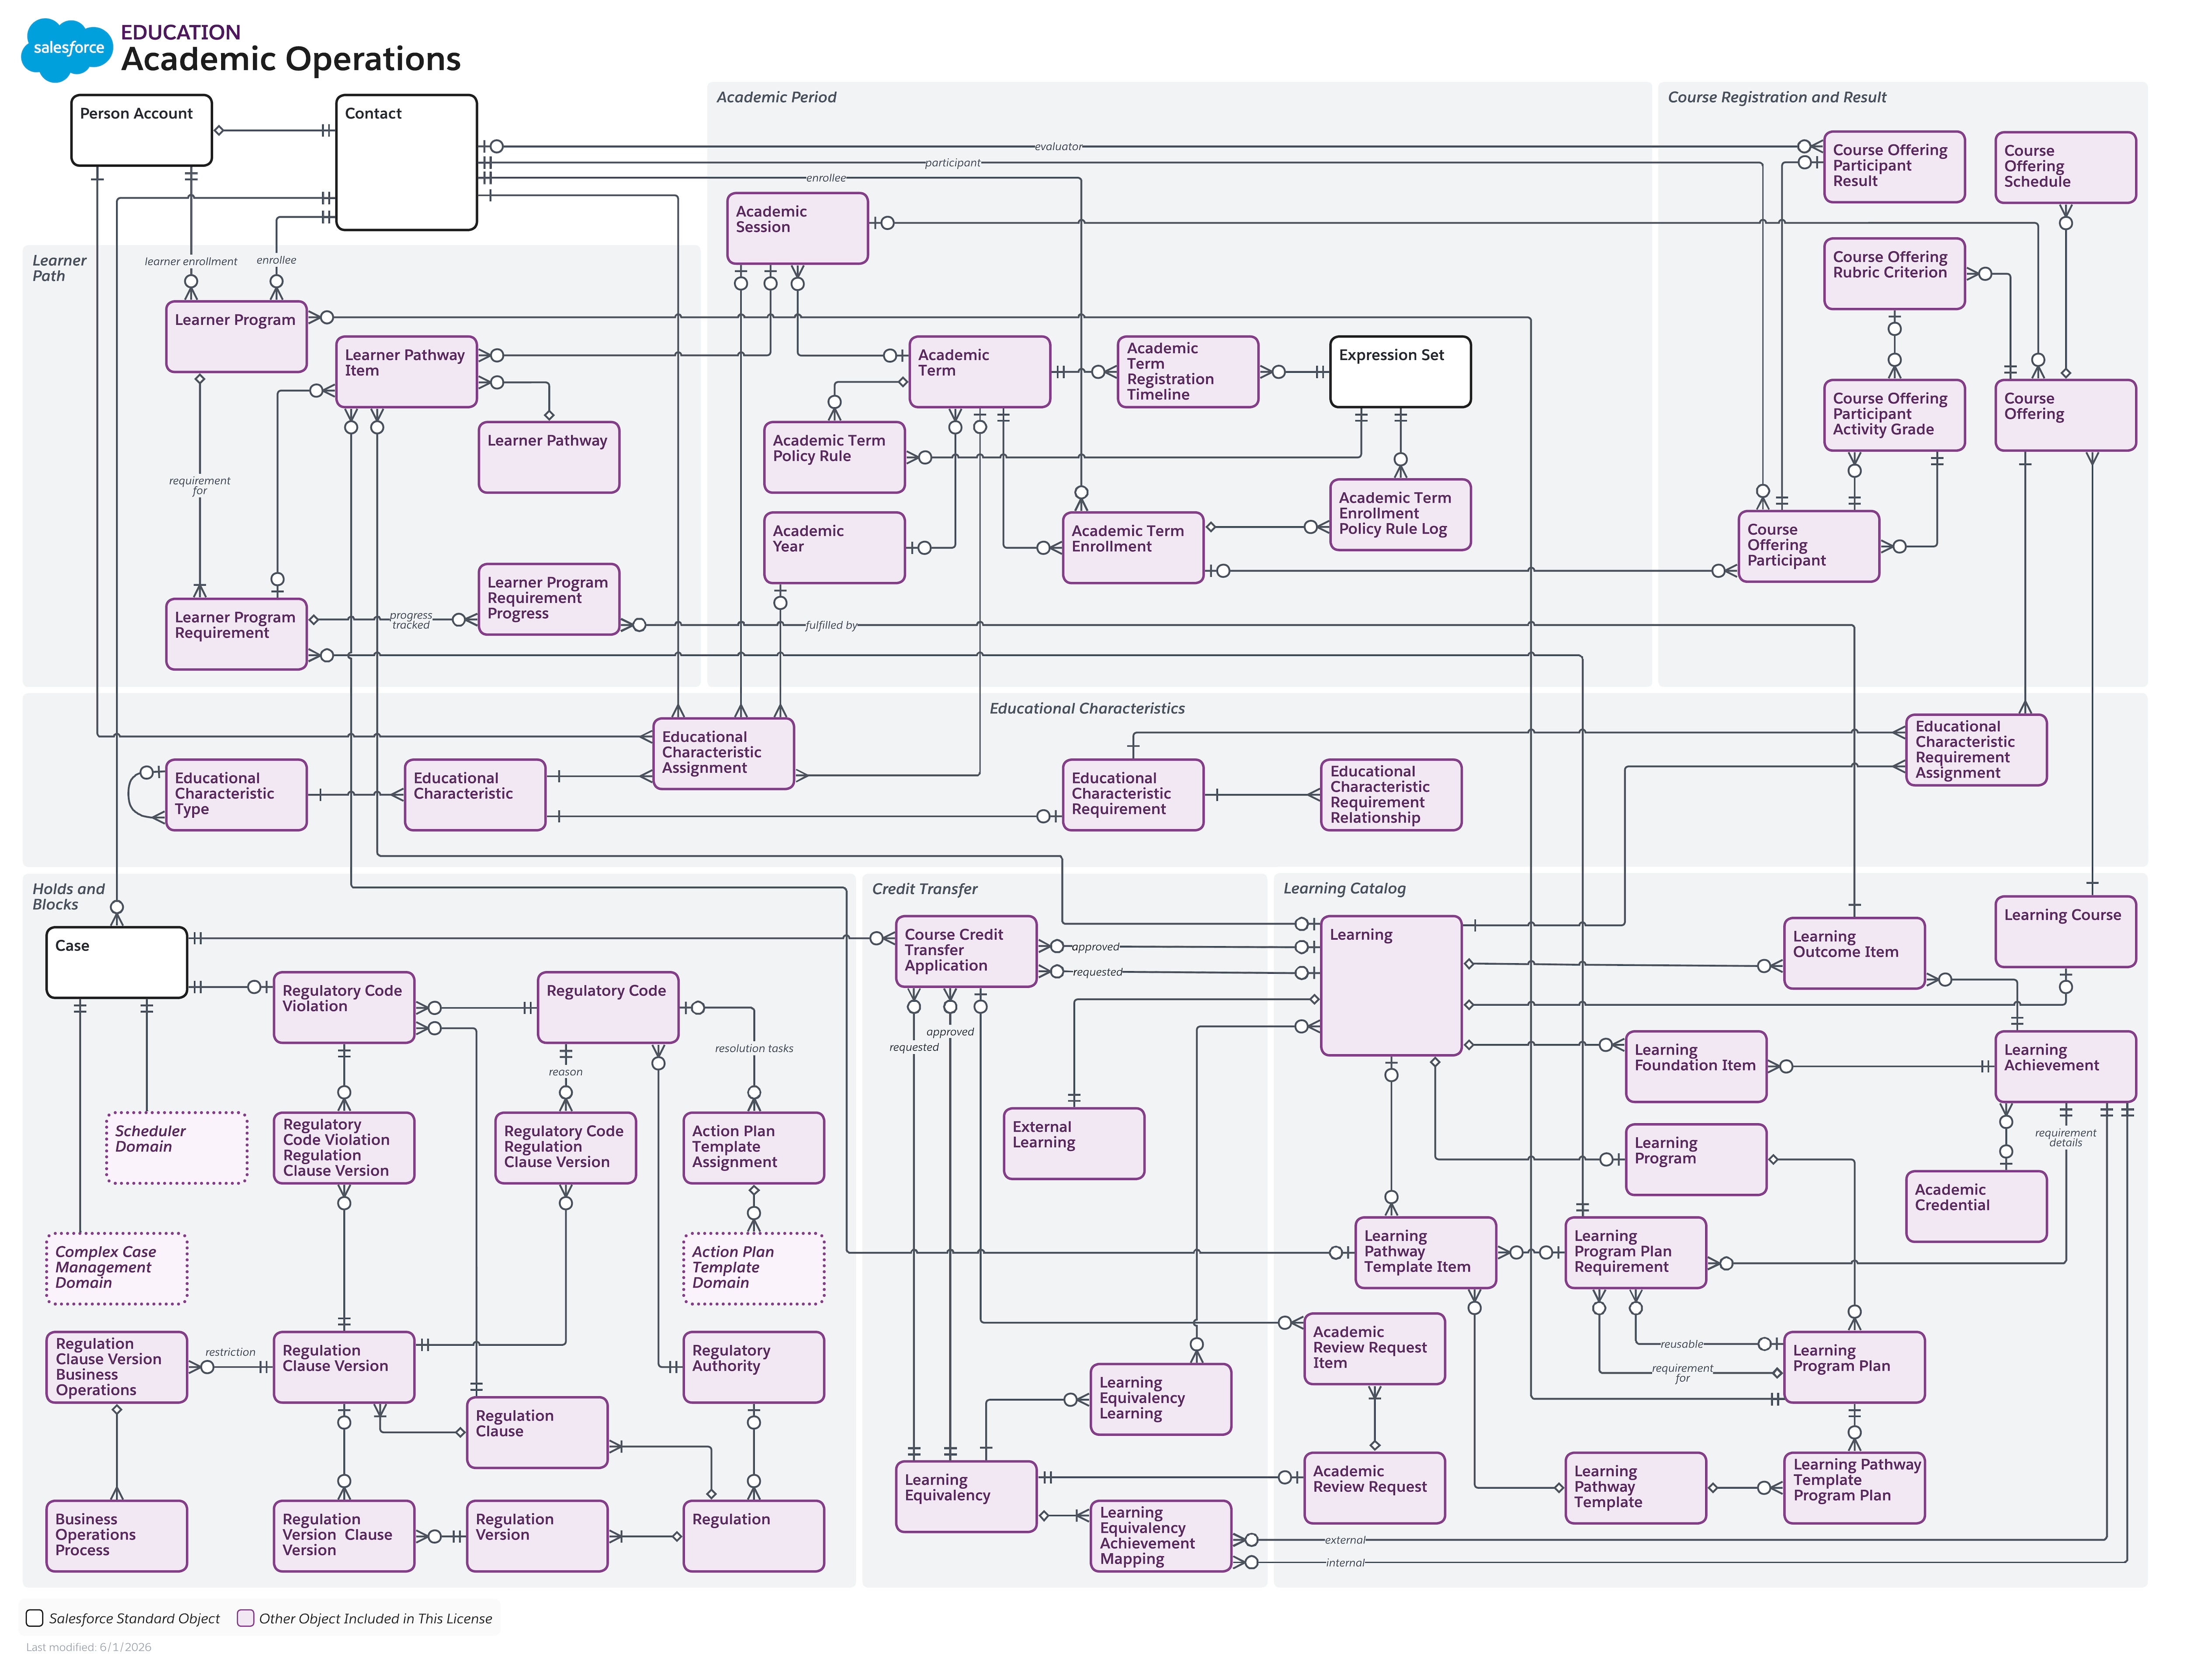Select the Learner Program entity
Image resolution: width=2185 pixels, height=1680 pixels.
[x=236, y=337]
